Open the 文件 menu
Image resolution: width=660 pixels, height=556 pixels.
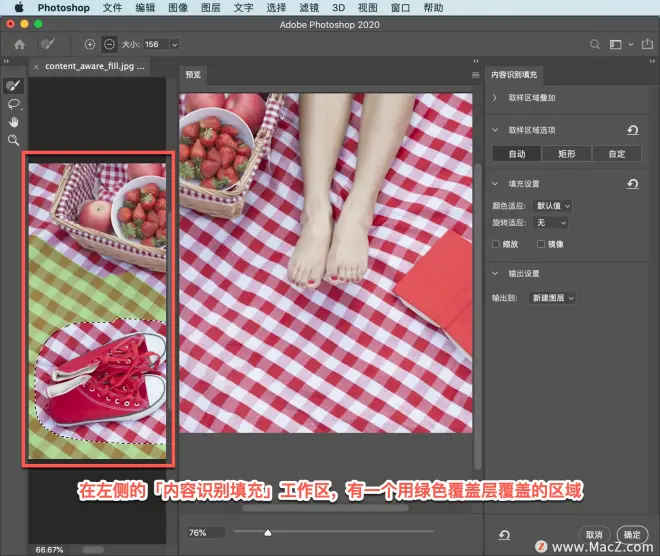[112, 8]
